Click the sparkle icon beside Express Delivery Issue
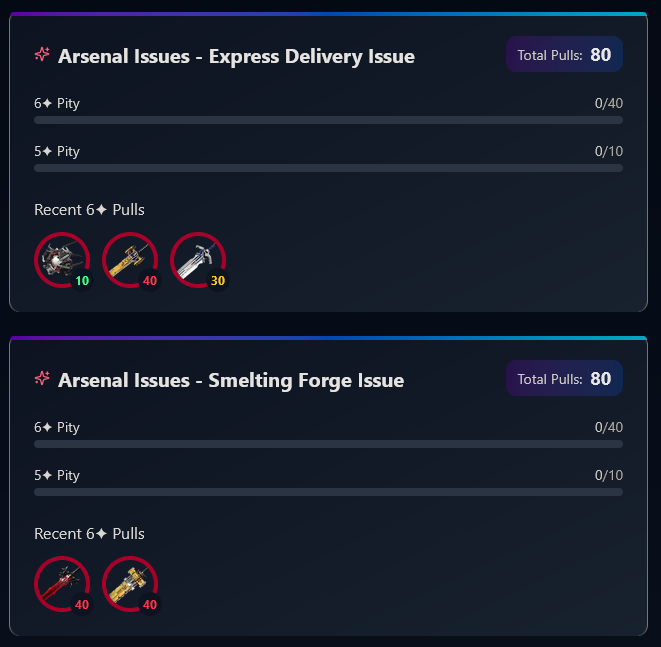661x647 pixels. (42, 54)
